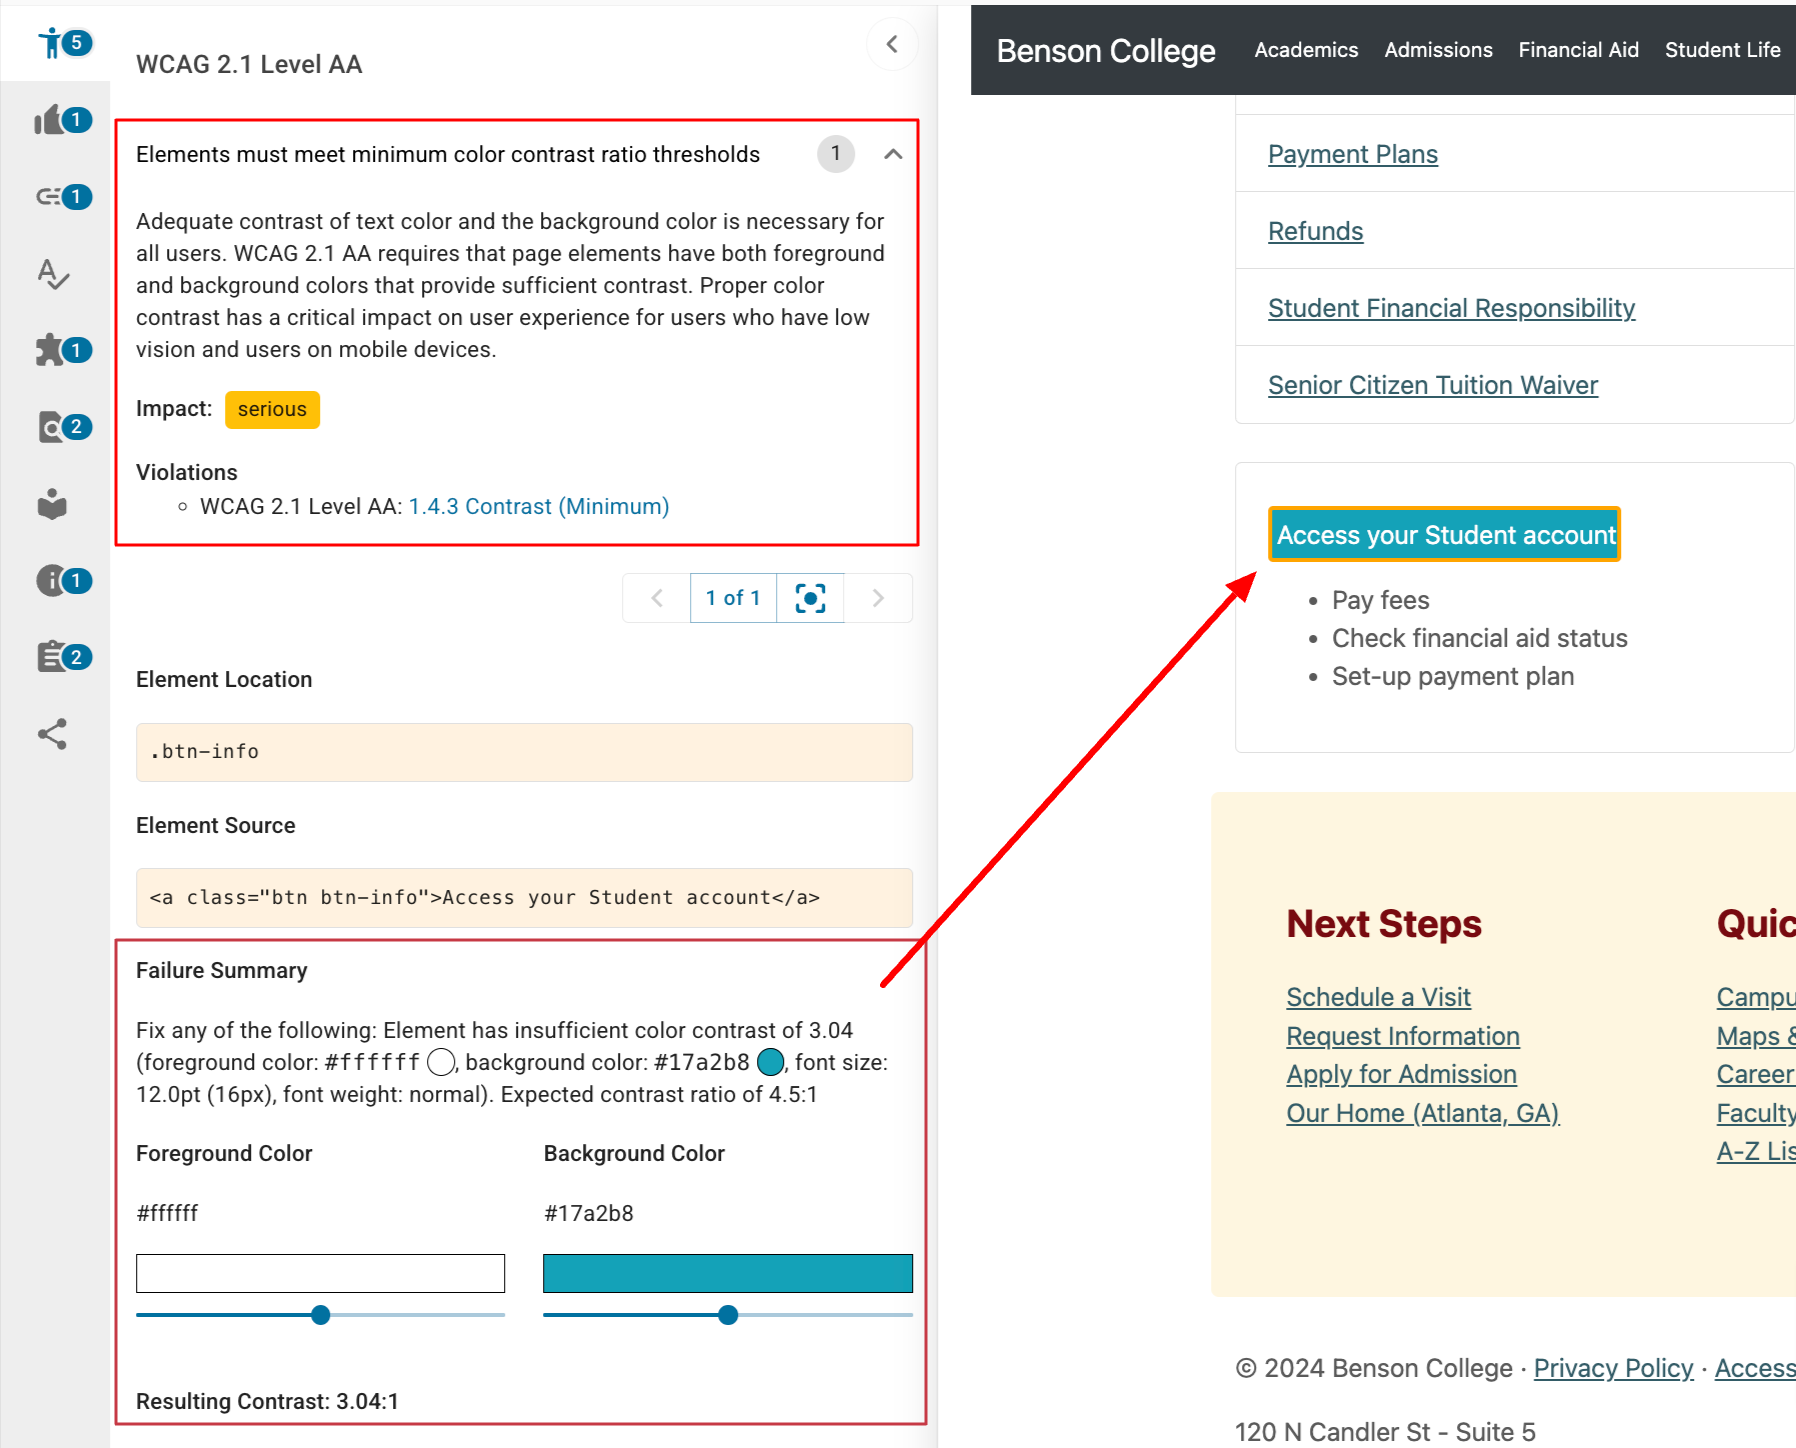Select the spell check sidebar icon
Screen dimensions: 1796x1448
pos(53,273)
